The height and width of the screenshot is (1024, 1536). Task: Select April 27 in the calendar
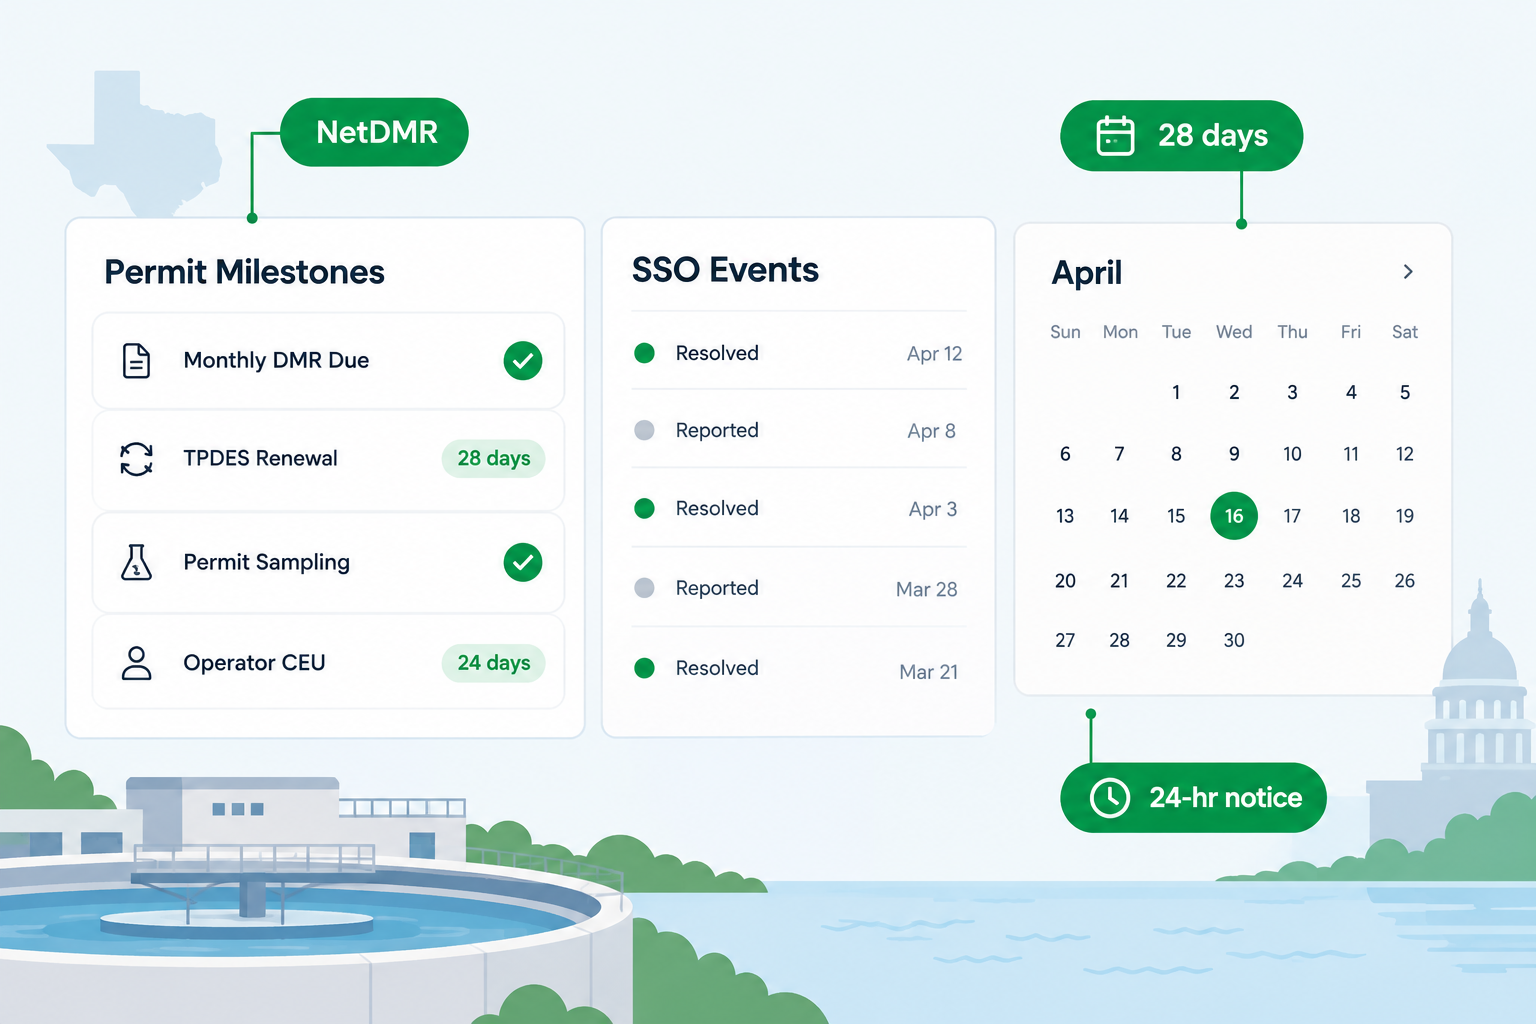(x=1065, y=641)
